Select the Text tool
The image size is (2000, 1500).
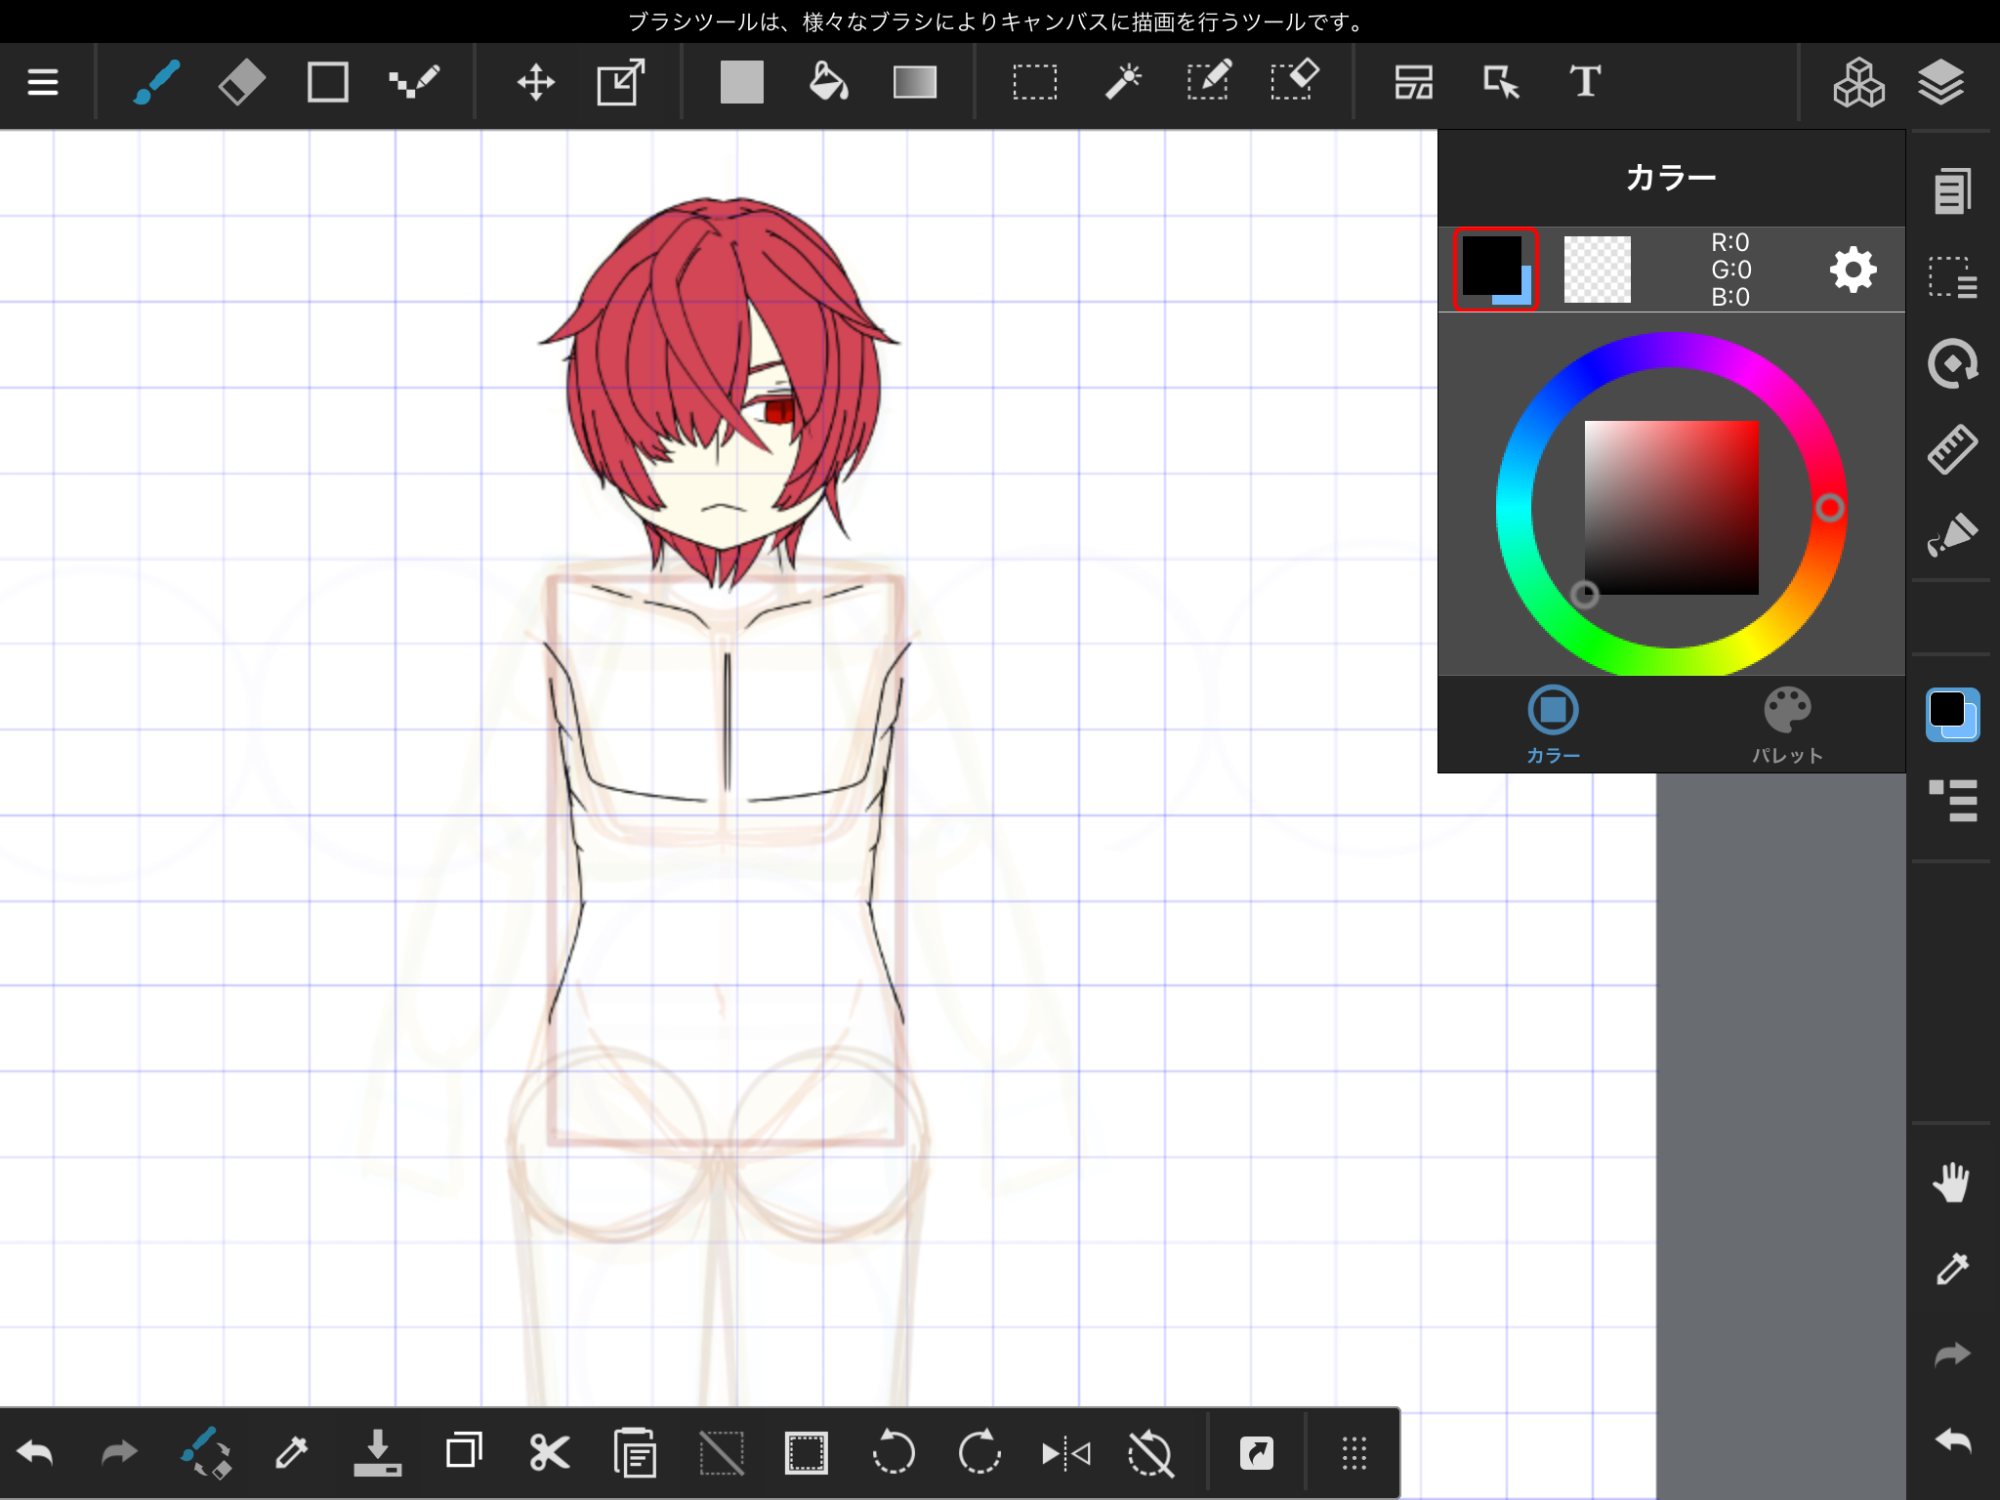tap(1585, 82)
